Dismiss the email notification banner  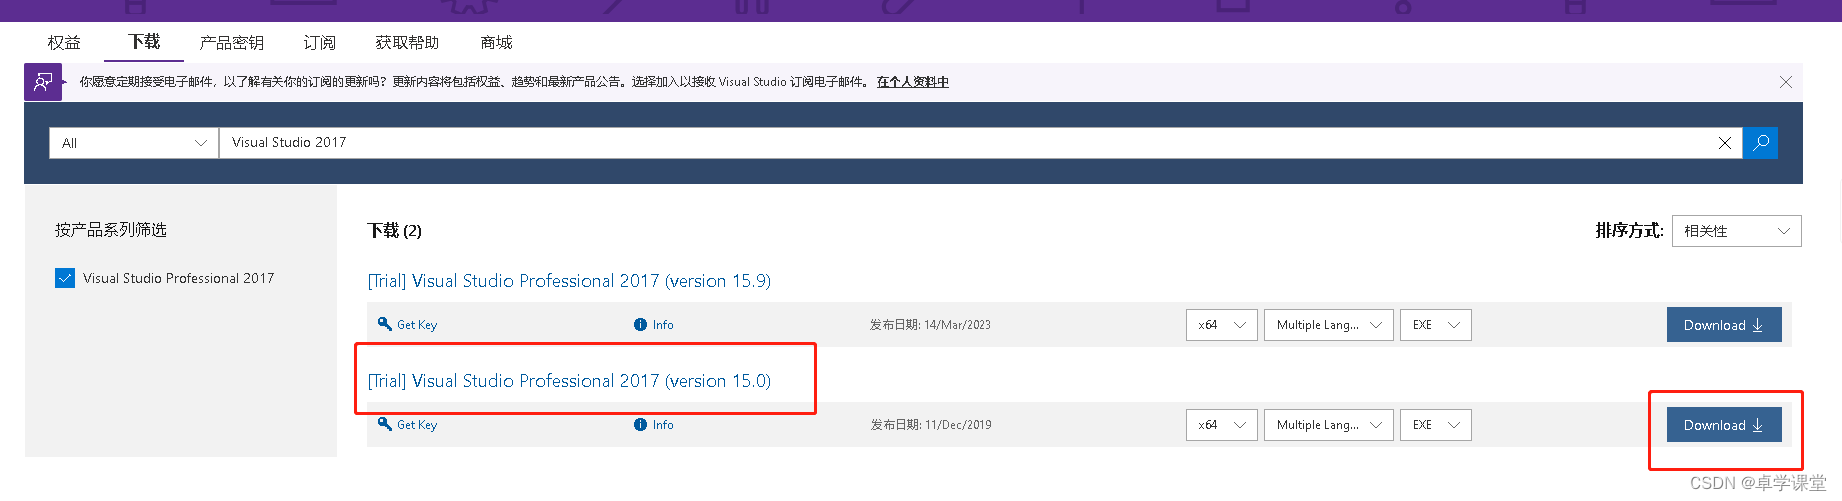[x=1786, y=82]
